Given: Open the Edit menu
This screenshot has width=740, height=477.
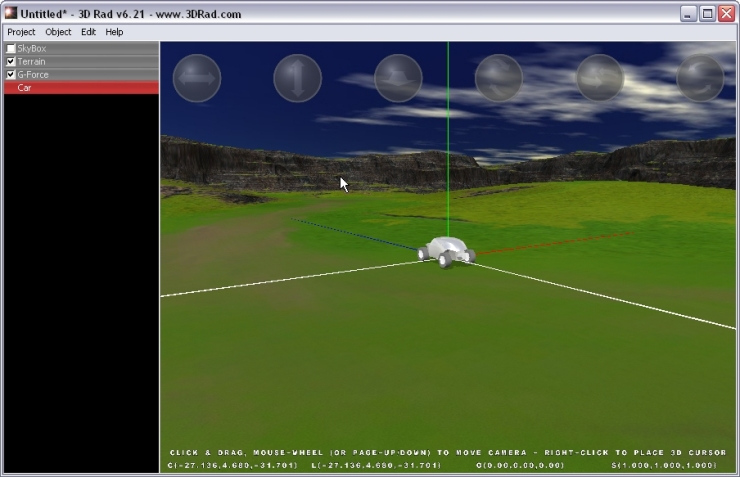Looking at the screenshot, I should (88, 32).
